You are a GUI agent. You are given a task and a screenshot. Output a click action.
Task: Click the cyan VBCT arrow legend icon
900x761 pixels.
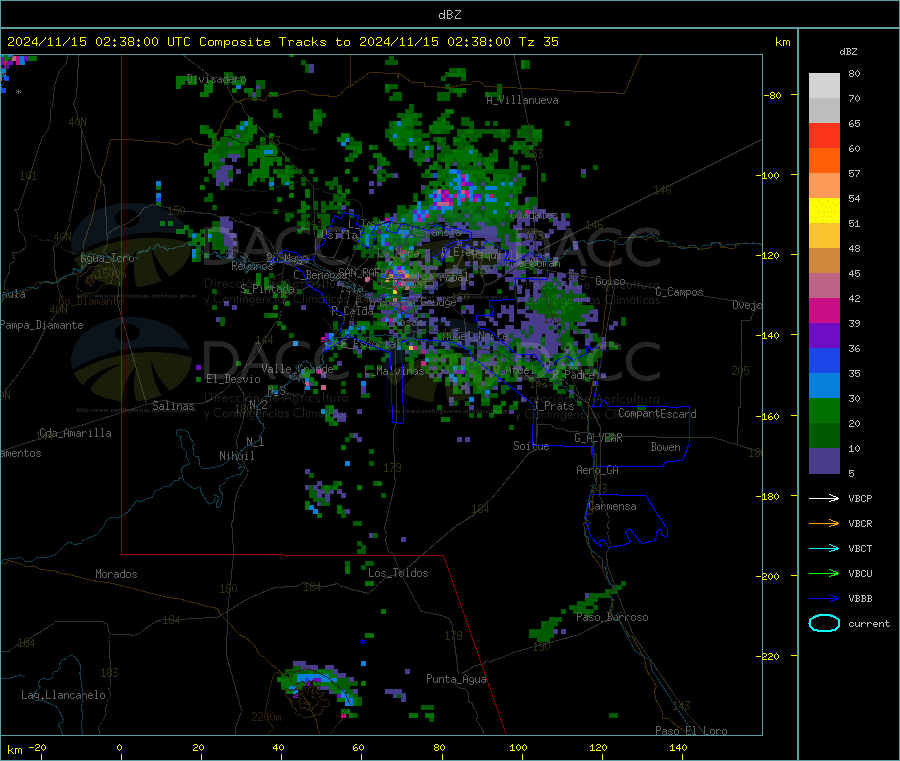824,548
